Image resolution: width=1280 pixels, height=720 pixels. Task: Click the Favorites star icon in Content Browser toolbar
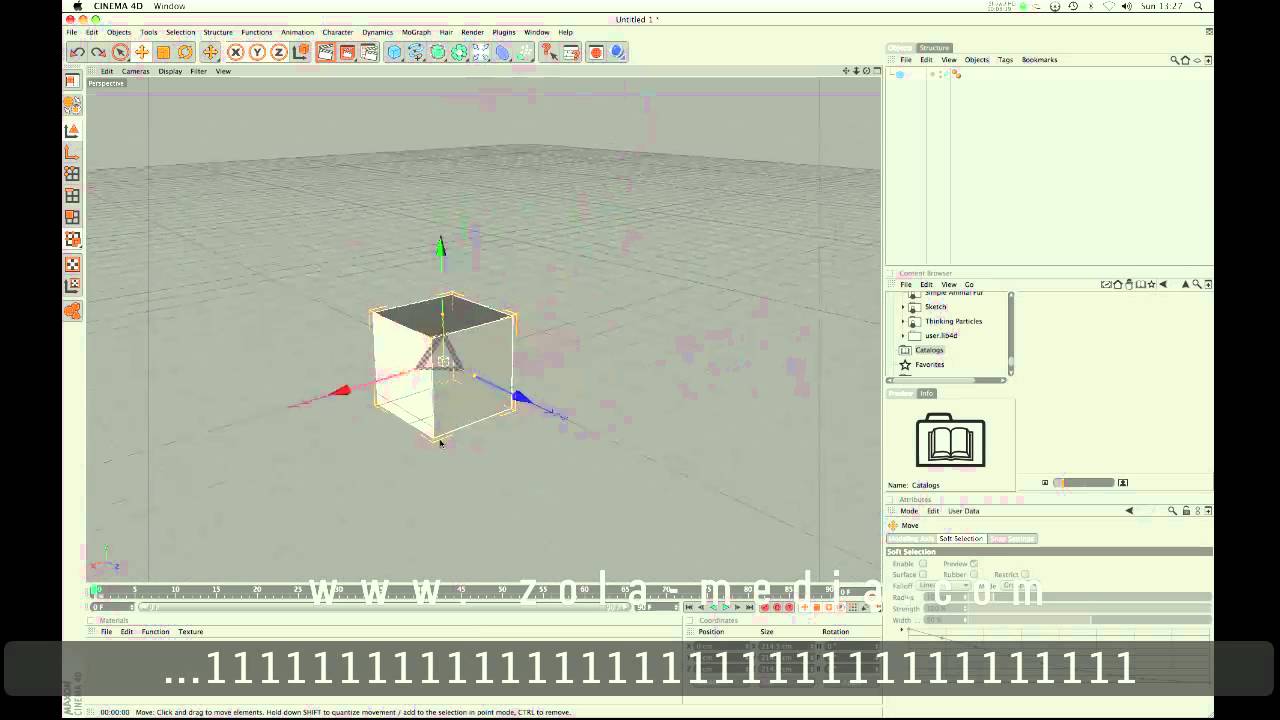click(1151, 284)
